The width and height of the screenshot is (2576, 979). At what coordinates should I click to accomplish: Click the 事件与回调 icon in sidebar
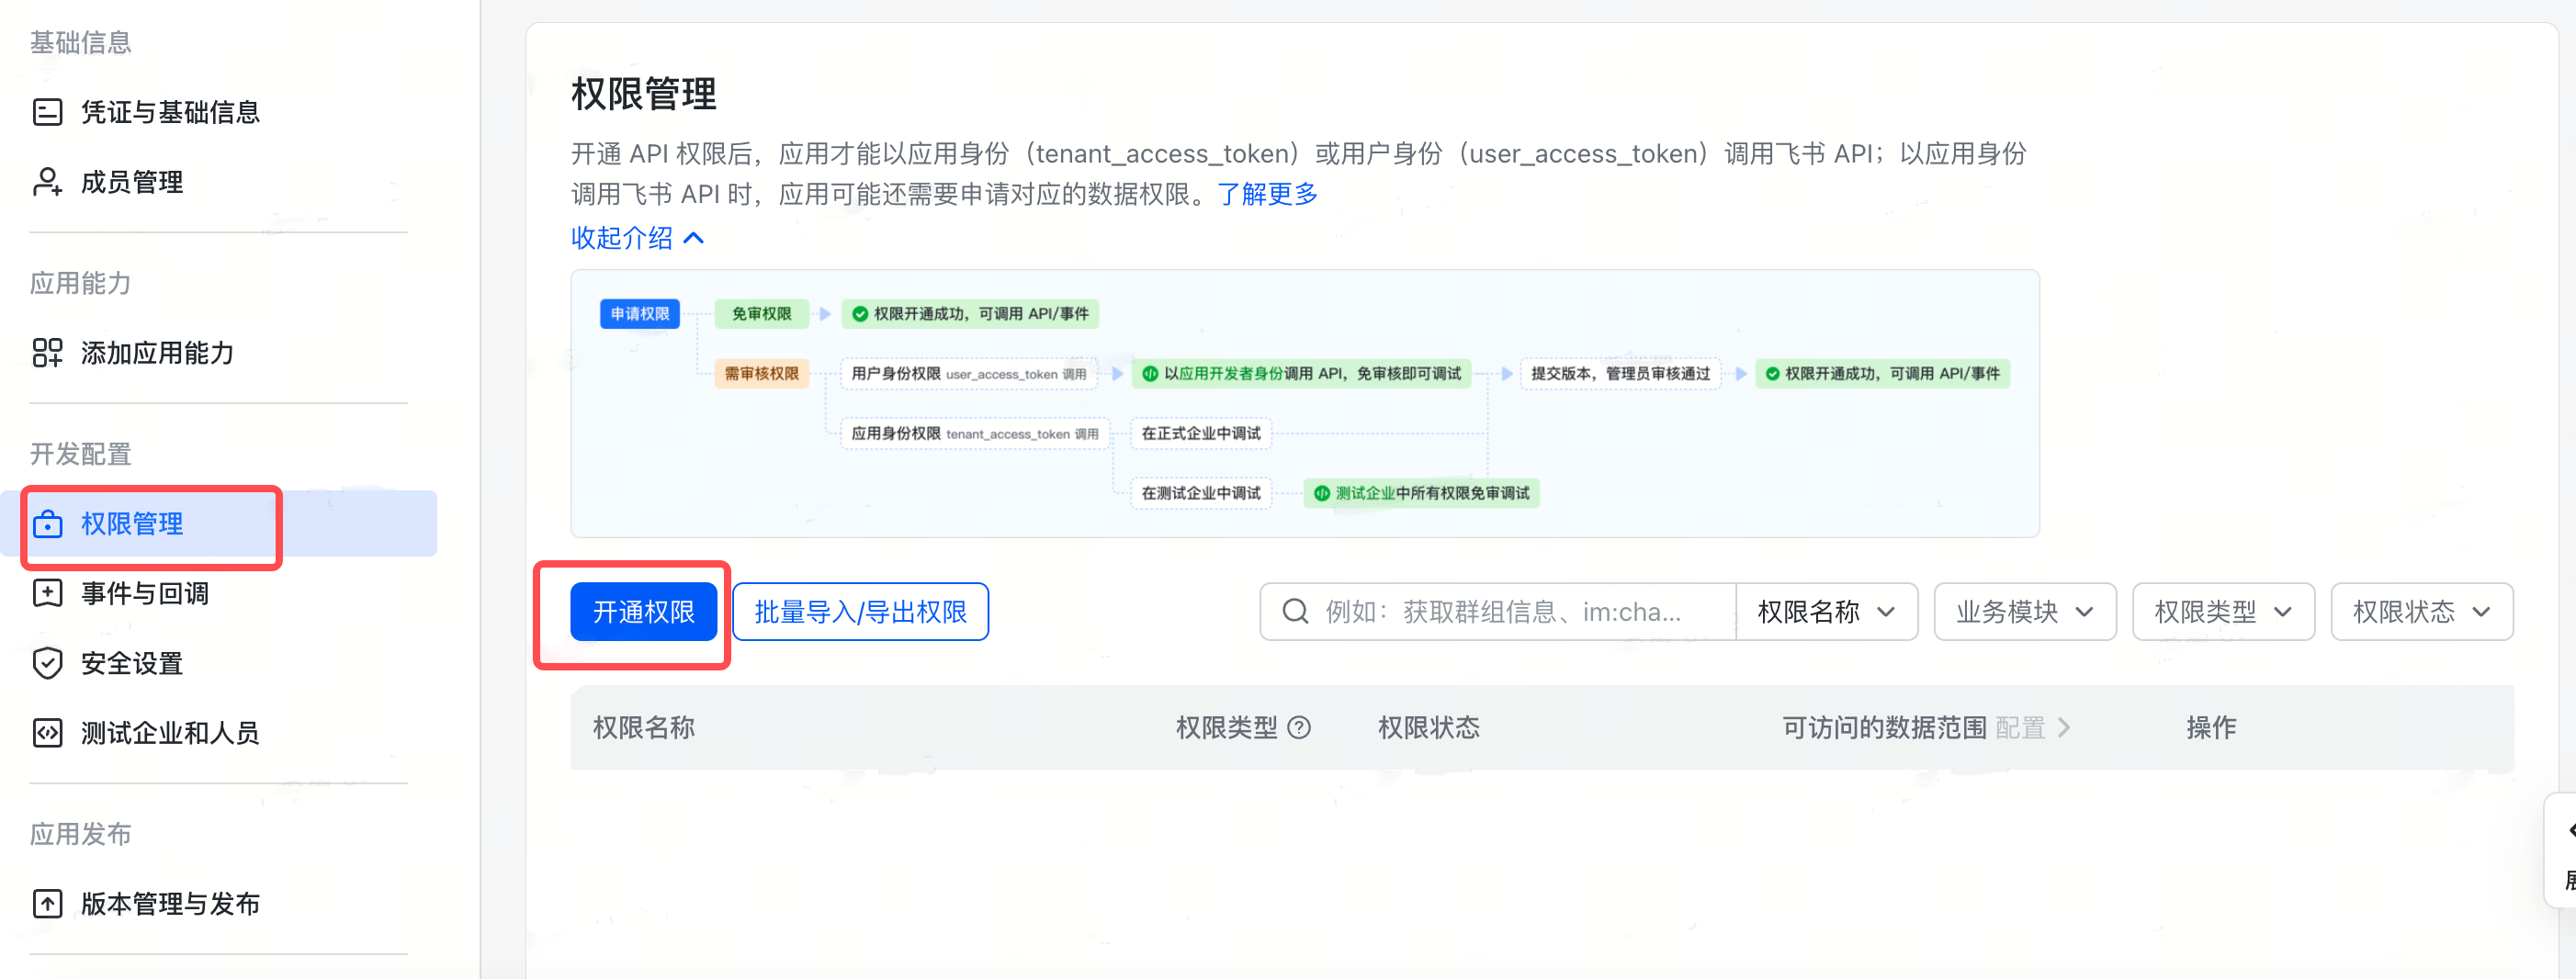(x=47, y=594)
